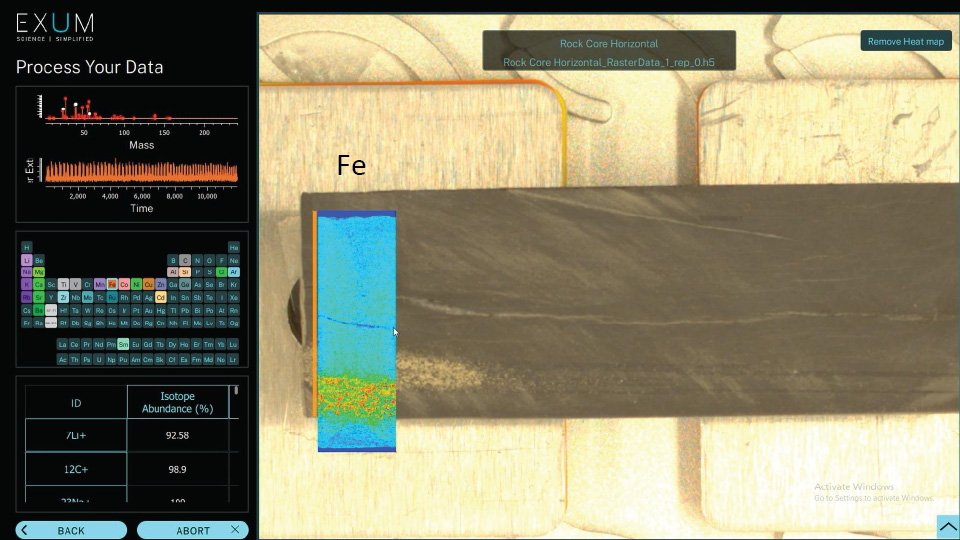Click the Rock Core Horizontal title
This screenshot has width=960, height=540.
(609, 43)
